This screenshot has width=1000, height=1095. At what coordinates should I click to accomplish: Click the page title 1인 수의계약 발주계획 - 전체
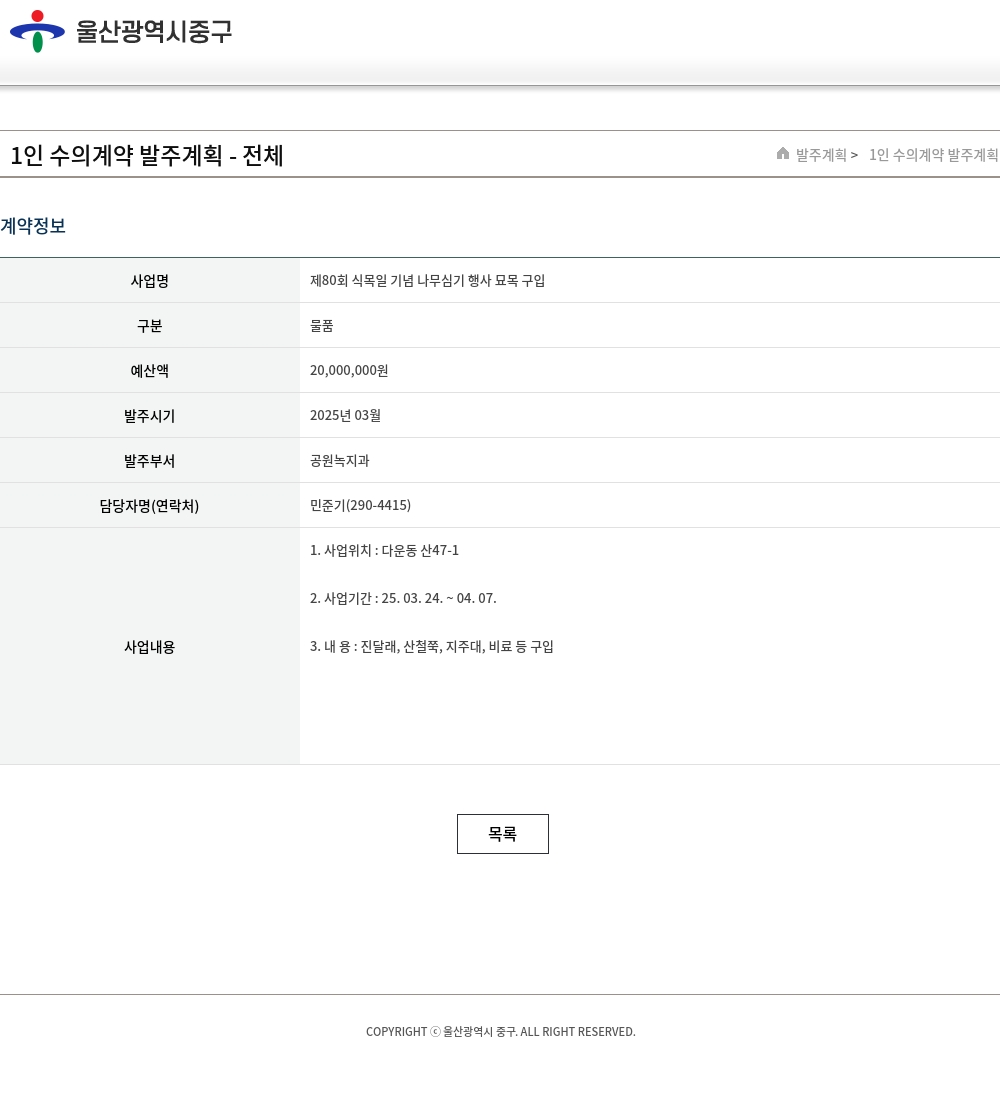click(147, 156)
